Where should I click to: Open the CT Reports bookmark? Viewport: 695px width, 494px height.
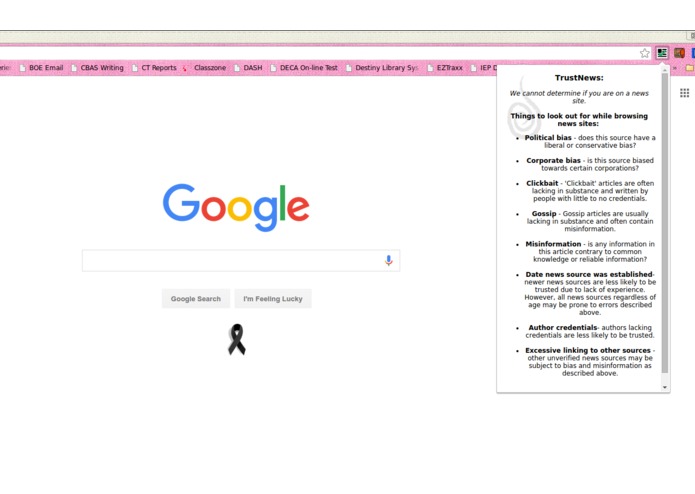tap(154, 68)
